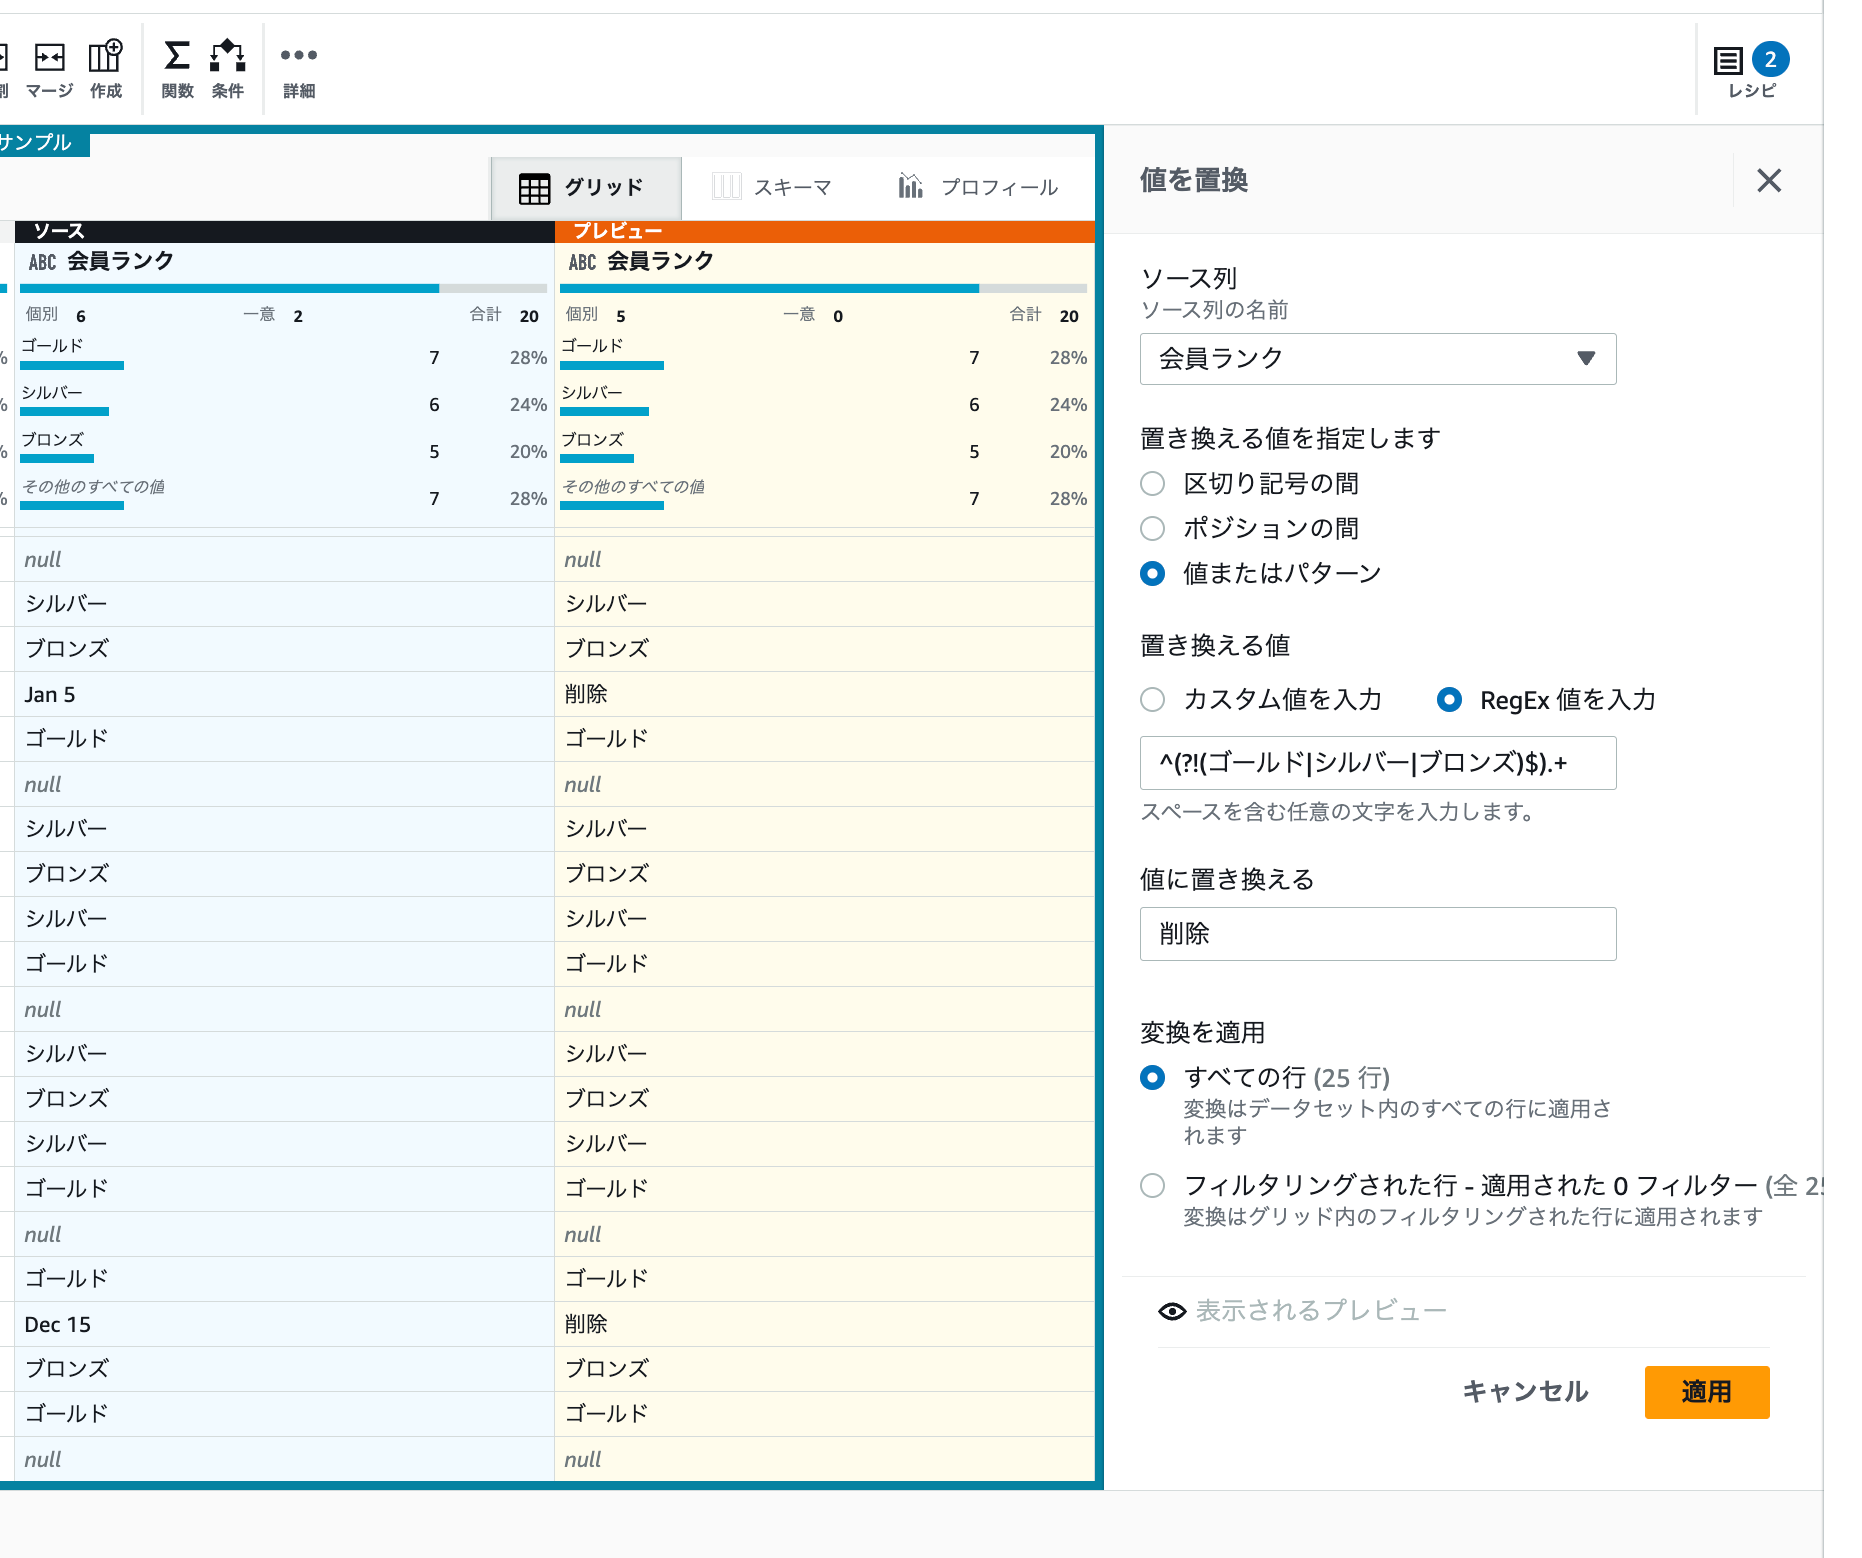Click the 値に置き換える input containing 削除
The width and height of the screenshot is (1862, 1558).
click(x=1378, y=934)
